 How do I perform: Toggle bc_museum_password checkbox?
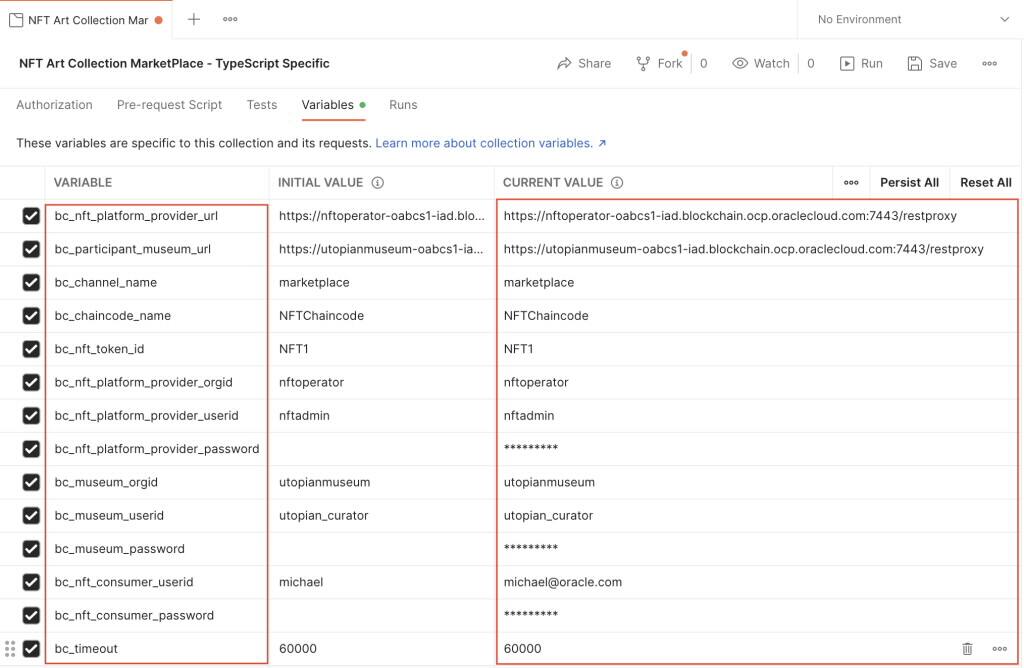31,549
